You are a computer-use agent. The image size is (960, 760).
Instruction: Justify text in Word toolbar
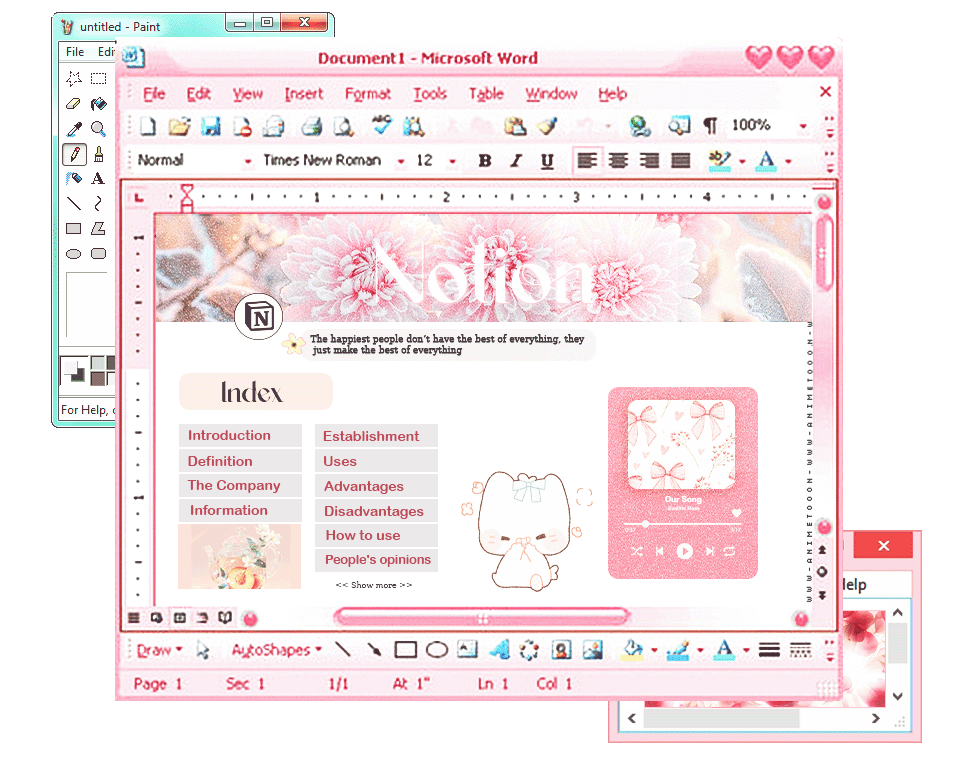click(x=681, y=160)
